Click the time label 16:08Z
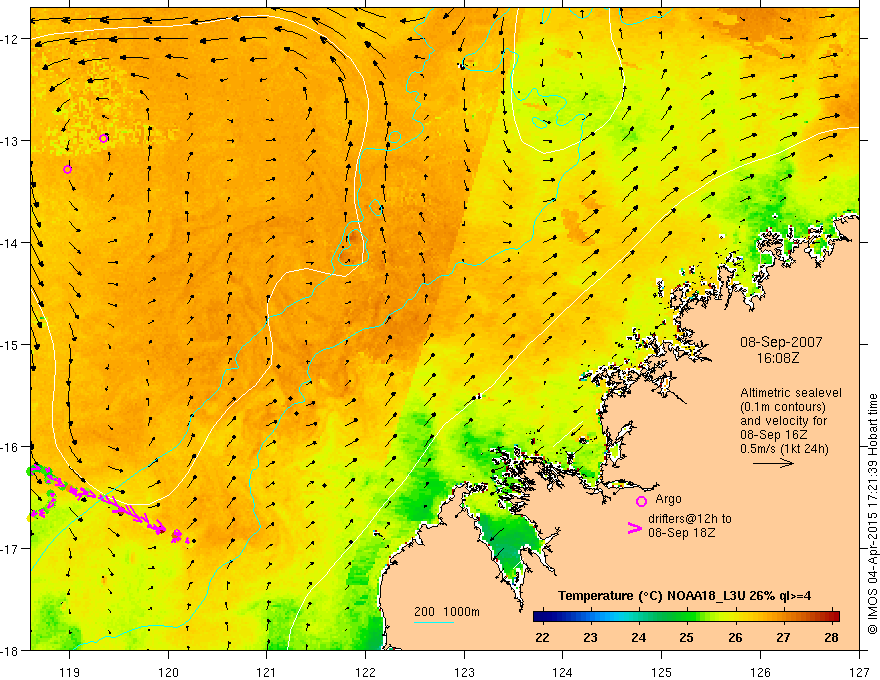880x680 pixels. coord(778,358)
